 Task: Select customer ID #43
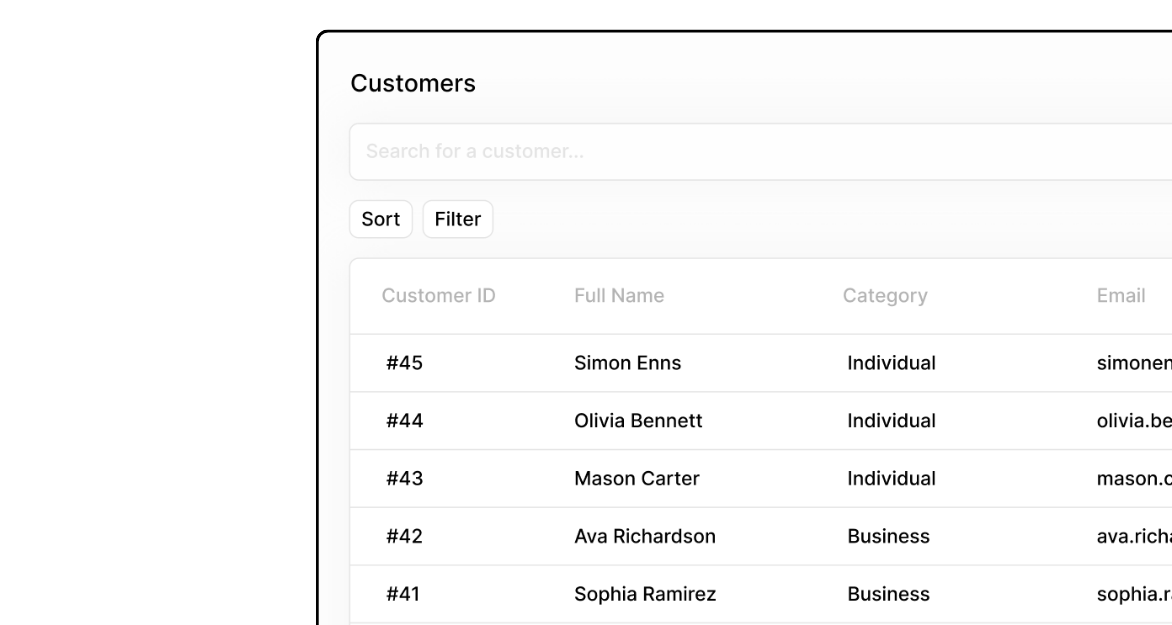404,478
